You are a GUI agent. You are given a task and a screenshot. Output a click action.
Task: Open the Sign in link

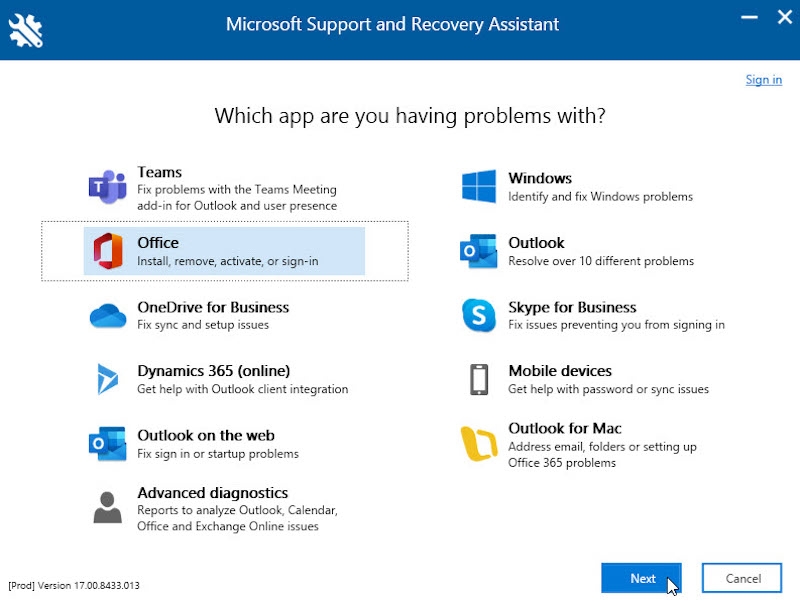pyautogui.click(x=763, y=80)
